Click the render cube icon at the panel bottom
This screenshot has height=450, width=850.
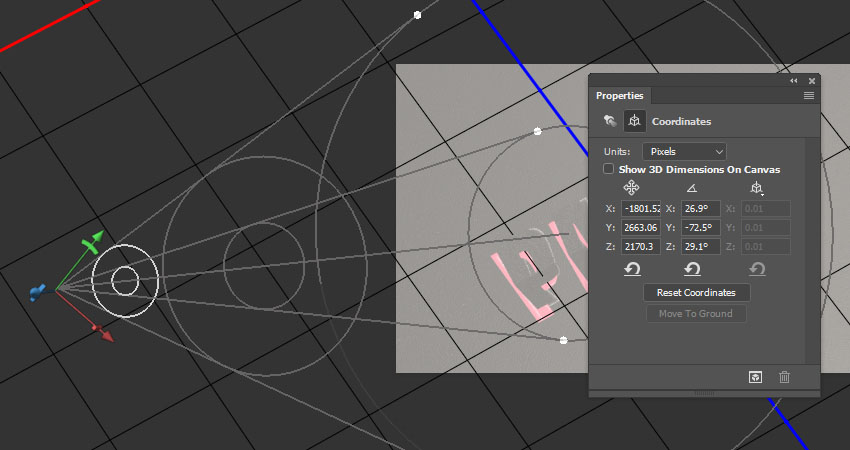pyautogui.click(x=755, y=377)
